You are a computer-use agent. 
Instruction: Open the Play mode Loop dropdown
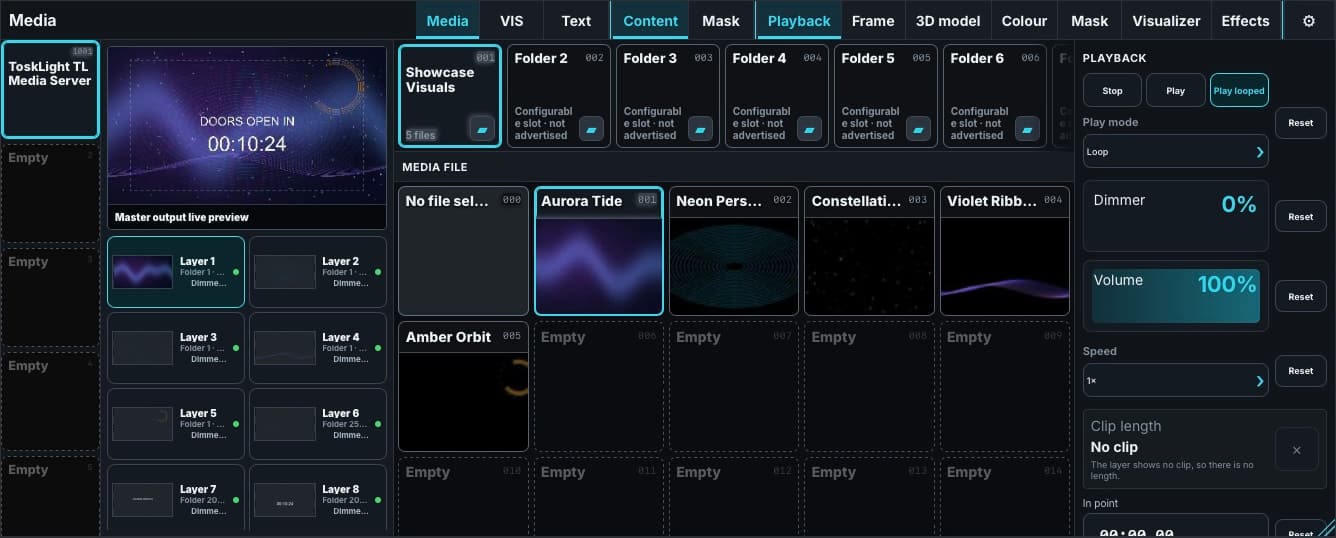pos(1176,152)
